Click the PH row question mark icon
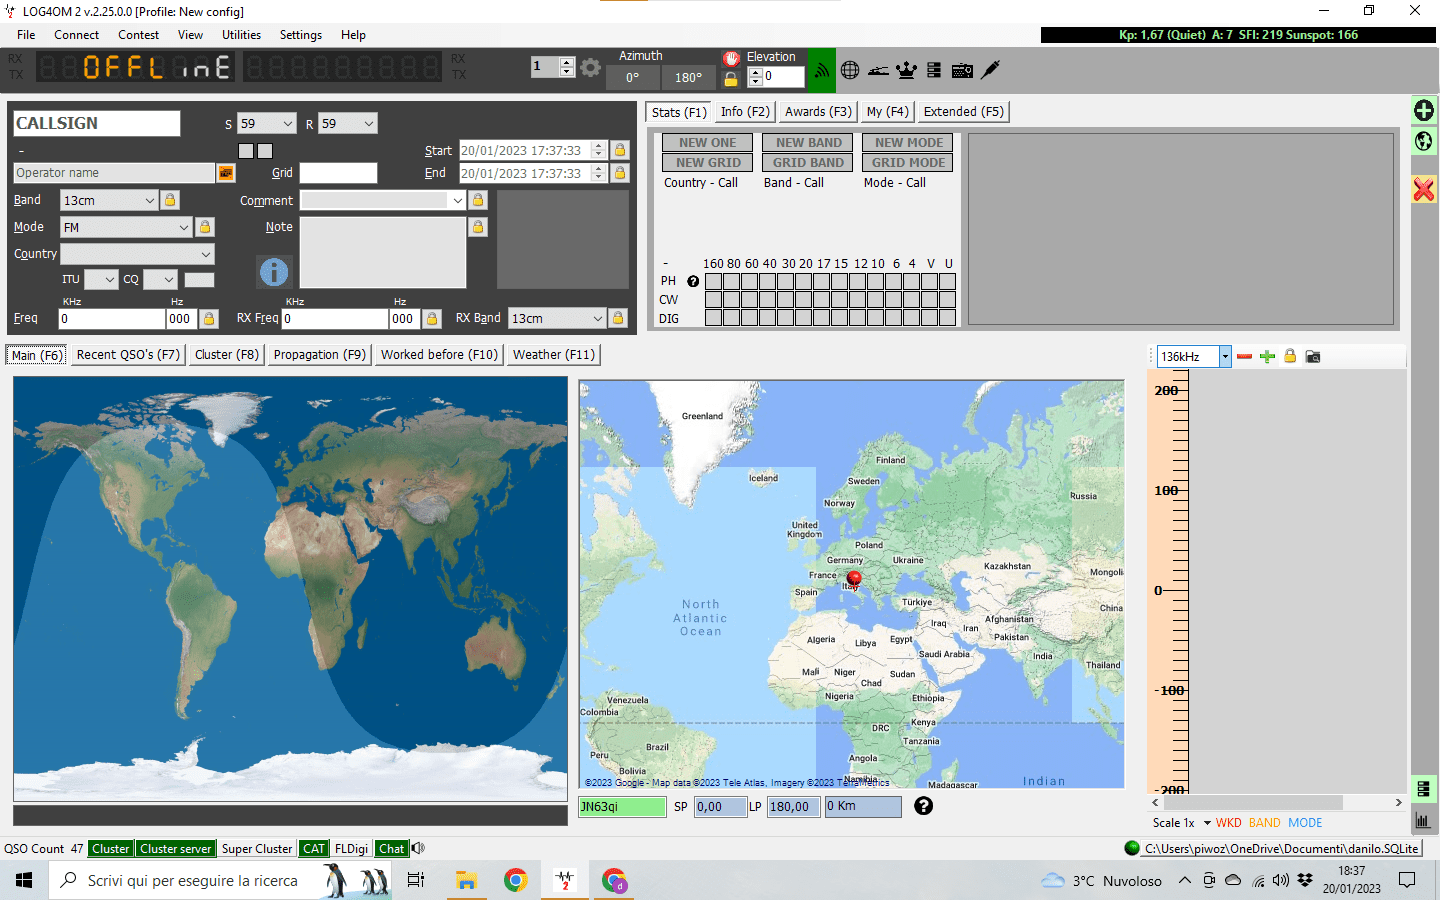 pyautogui.click(x=693, y=281)
